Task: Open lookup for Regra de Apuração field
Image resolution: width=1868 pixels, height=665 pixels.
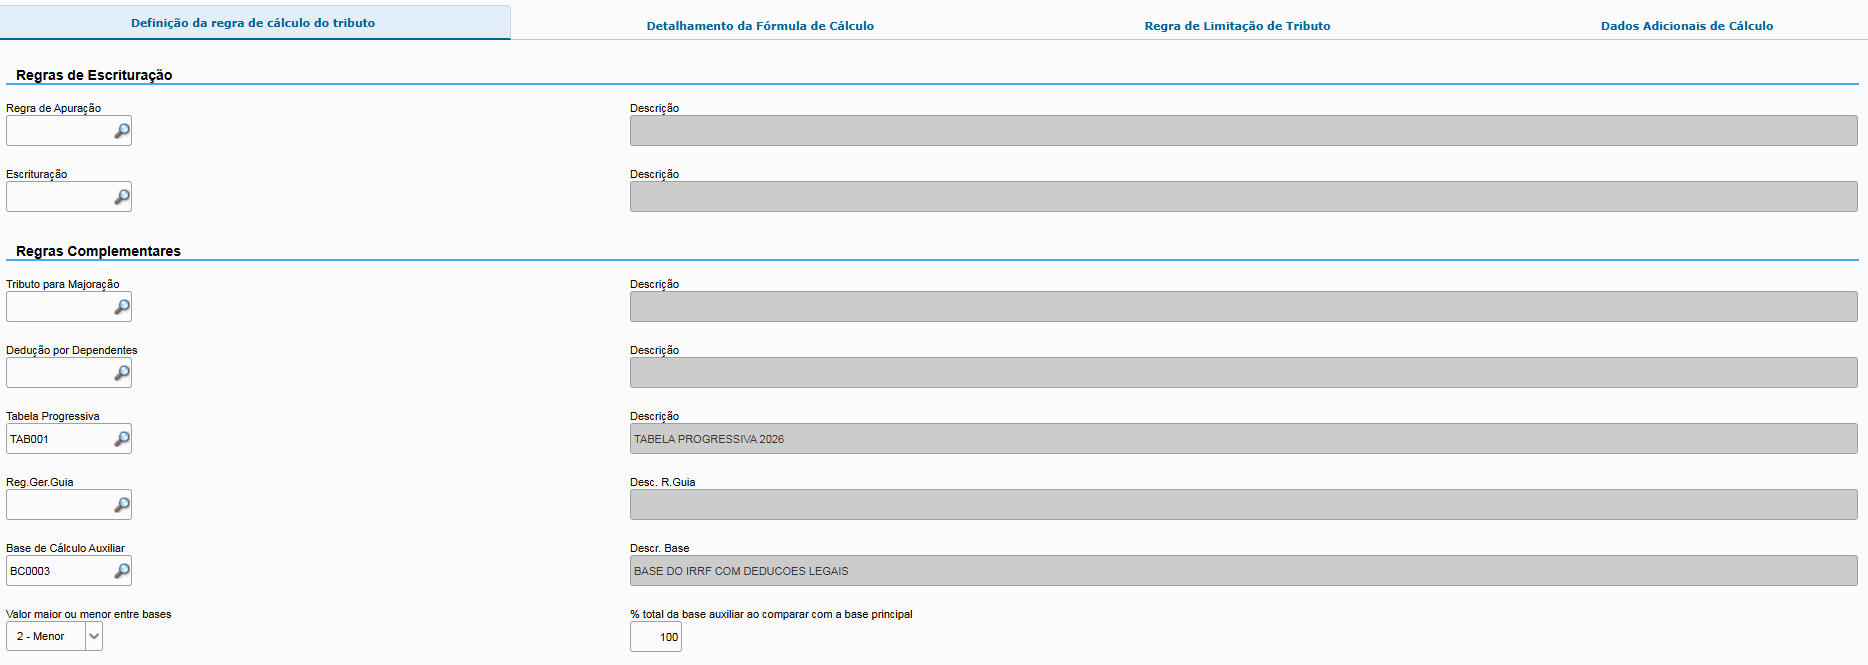Action: [122, 131]
